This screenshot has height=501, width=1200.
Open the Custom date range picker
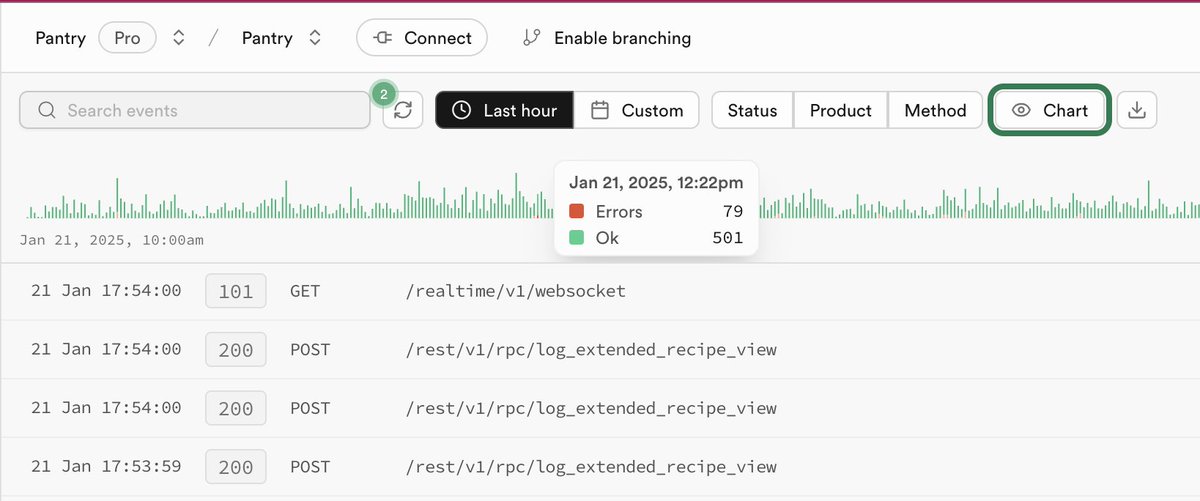point(637,111)
